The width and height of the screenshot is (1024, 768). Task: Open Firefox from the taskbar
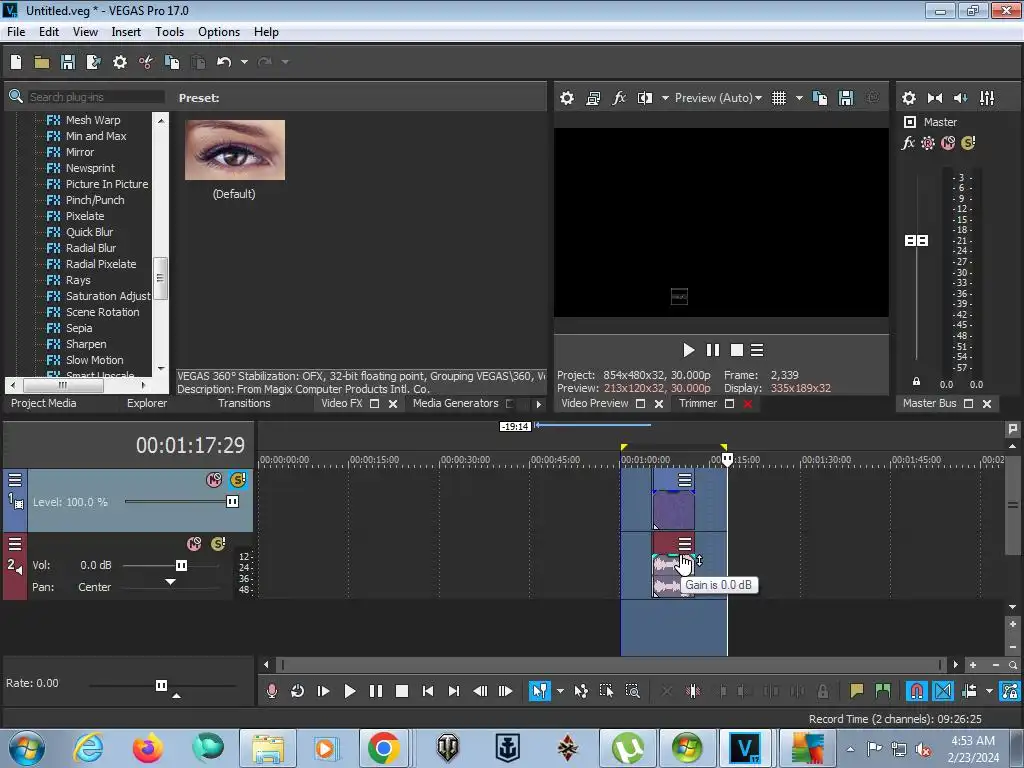(148, 748)
